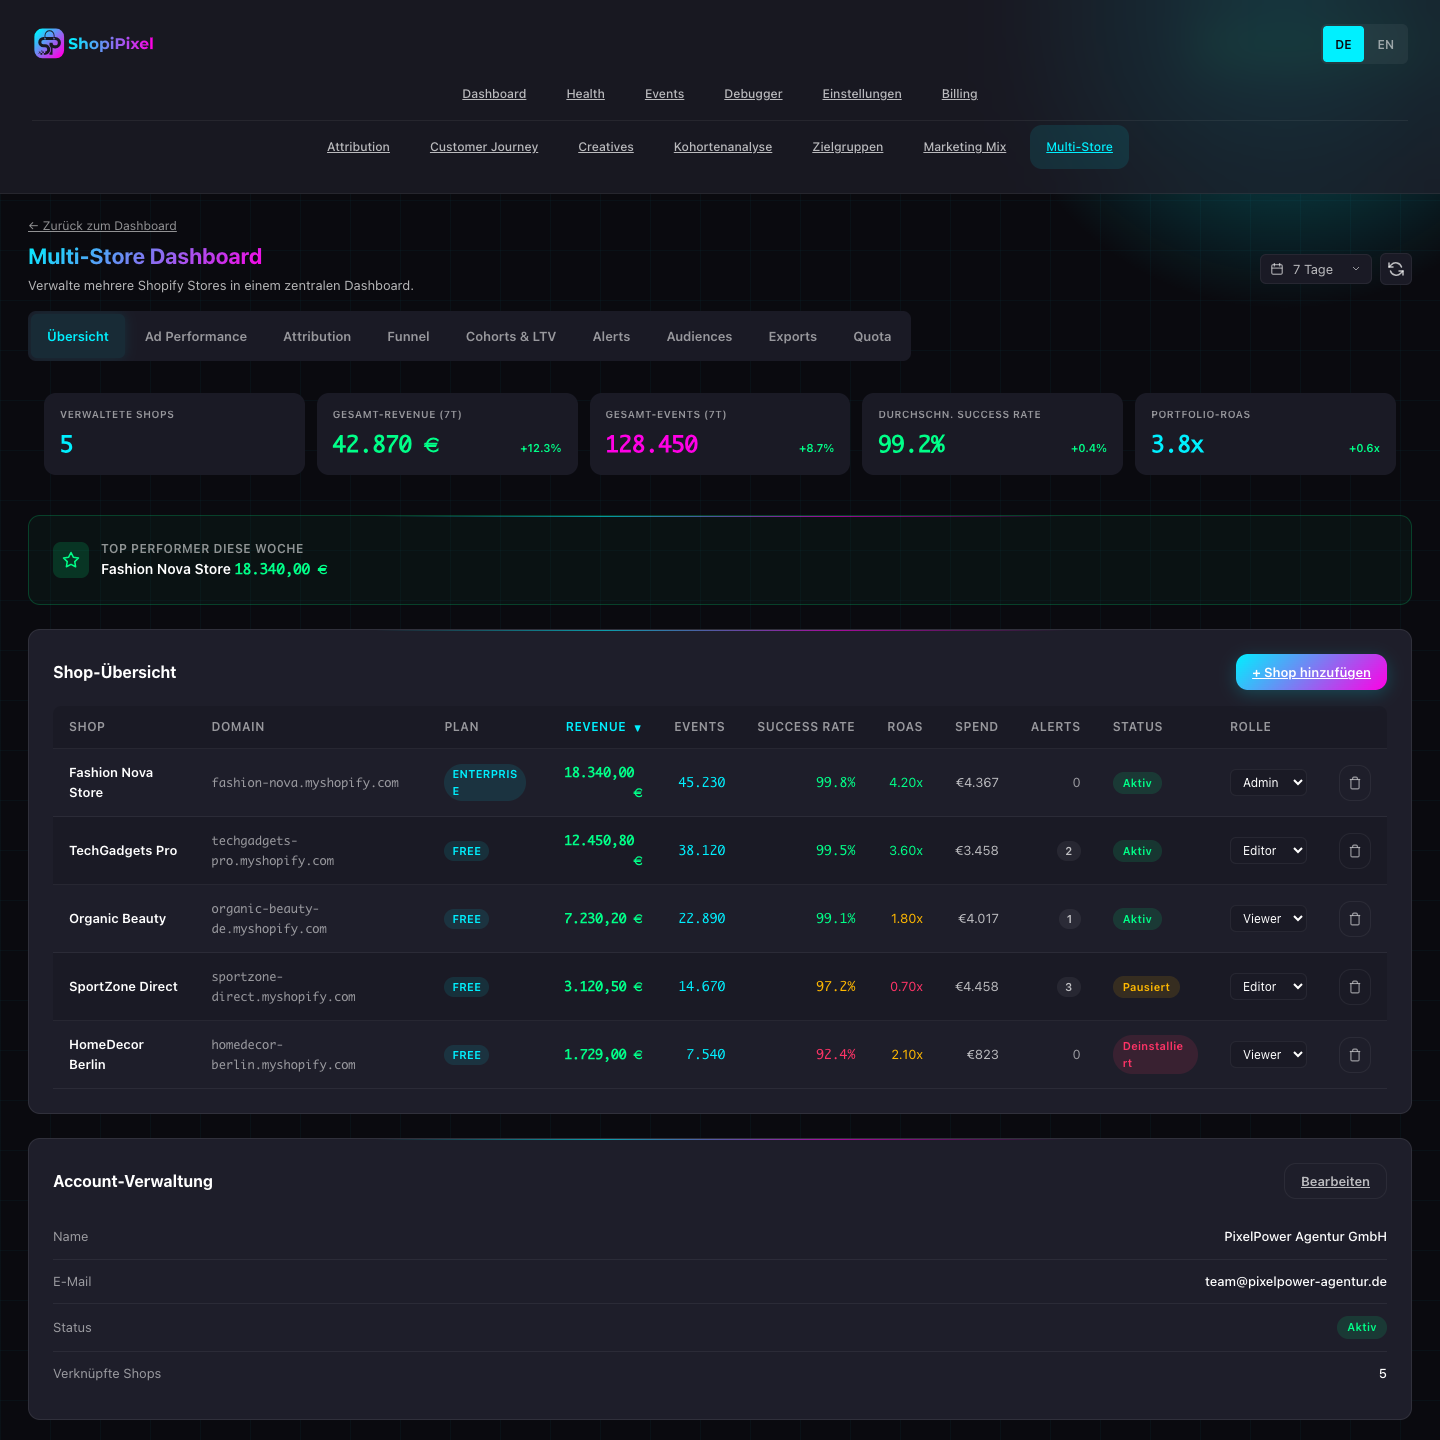Click the refresh data icon button

[x=1396, y=269]
